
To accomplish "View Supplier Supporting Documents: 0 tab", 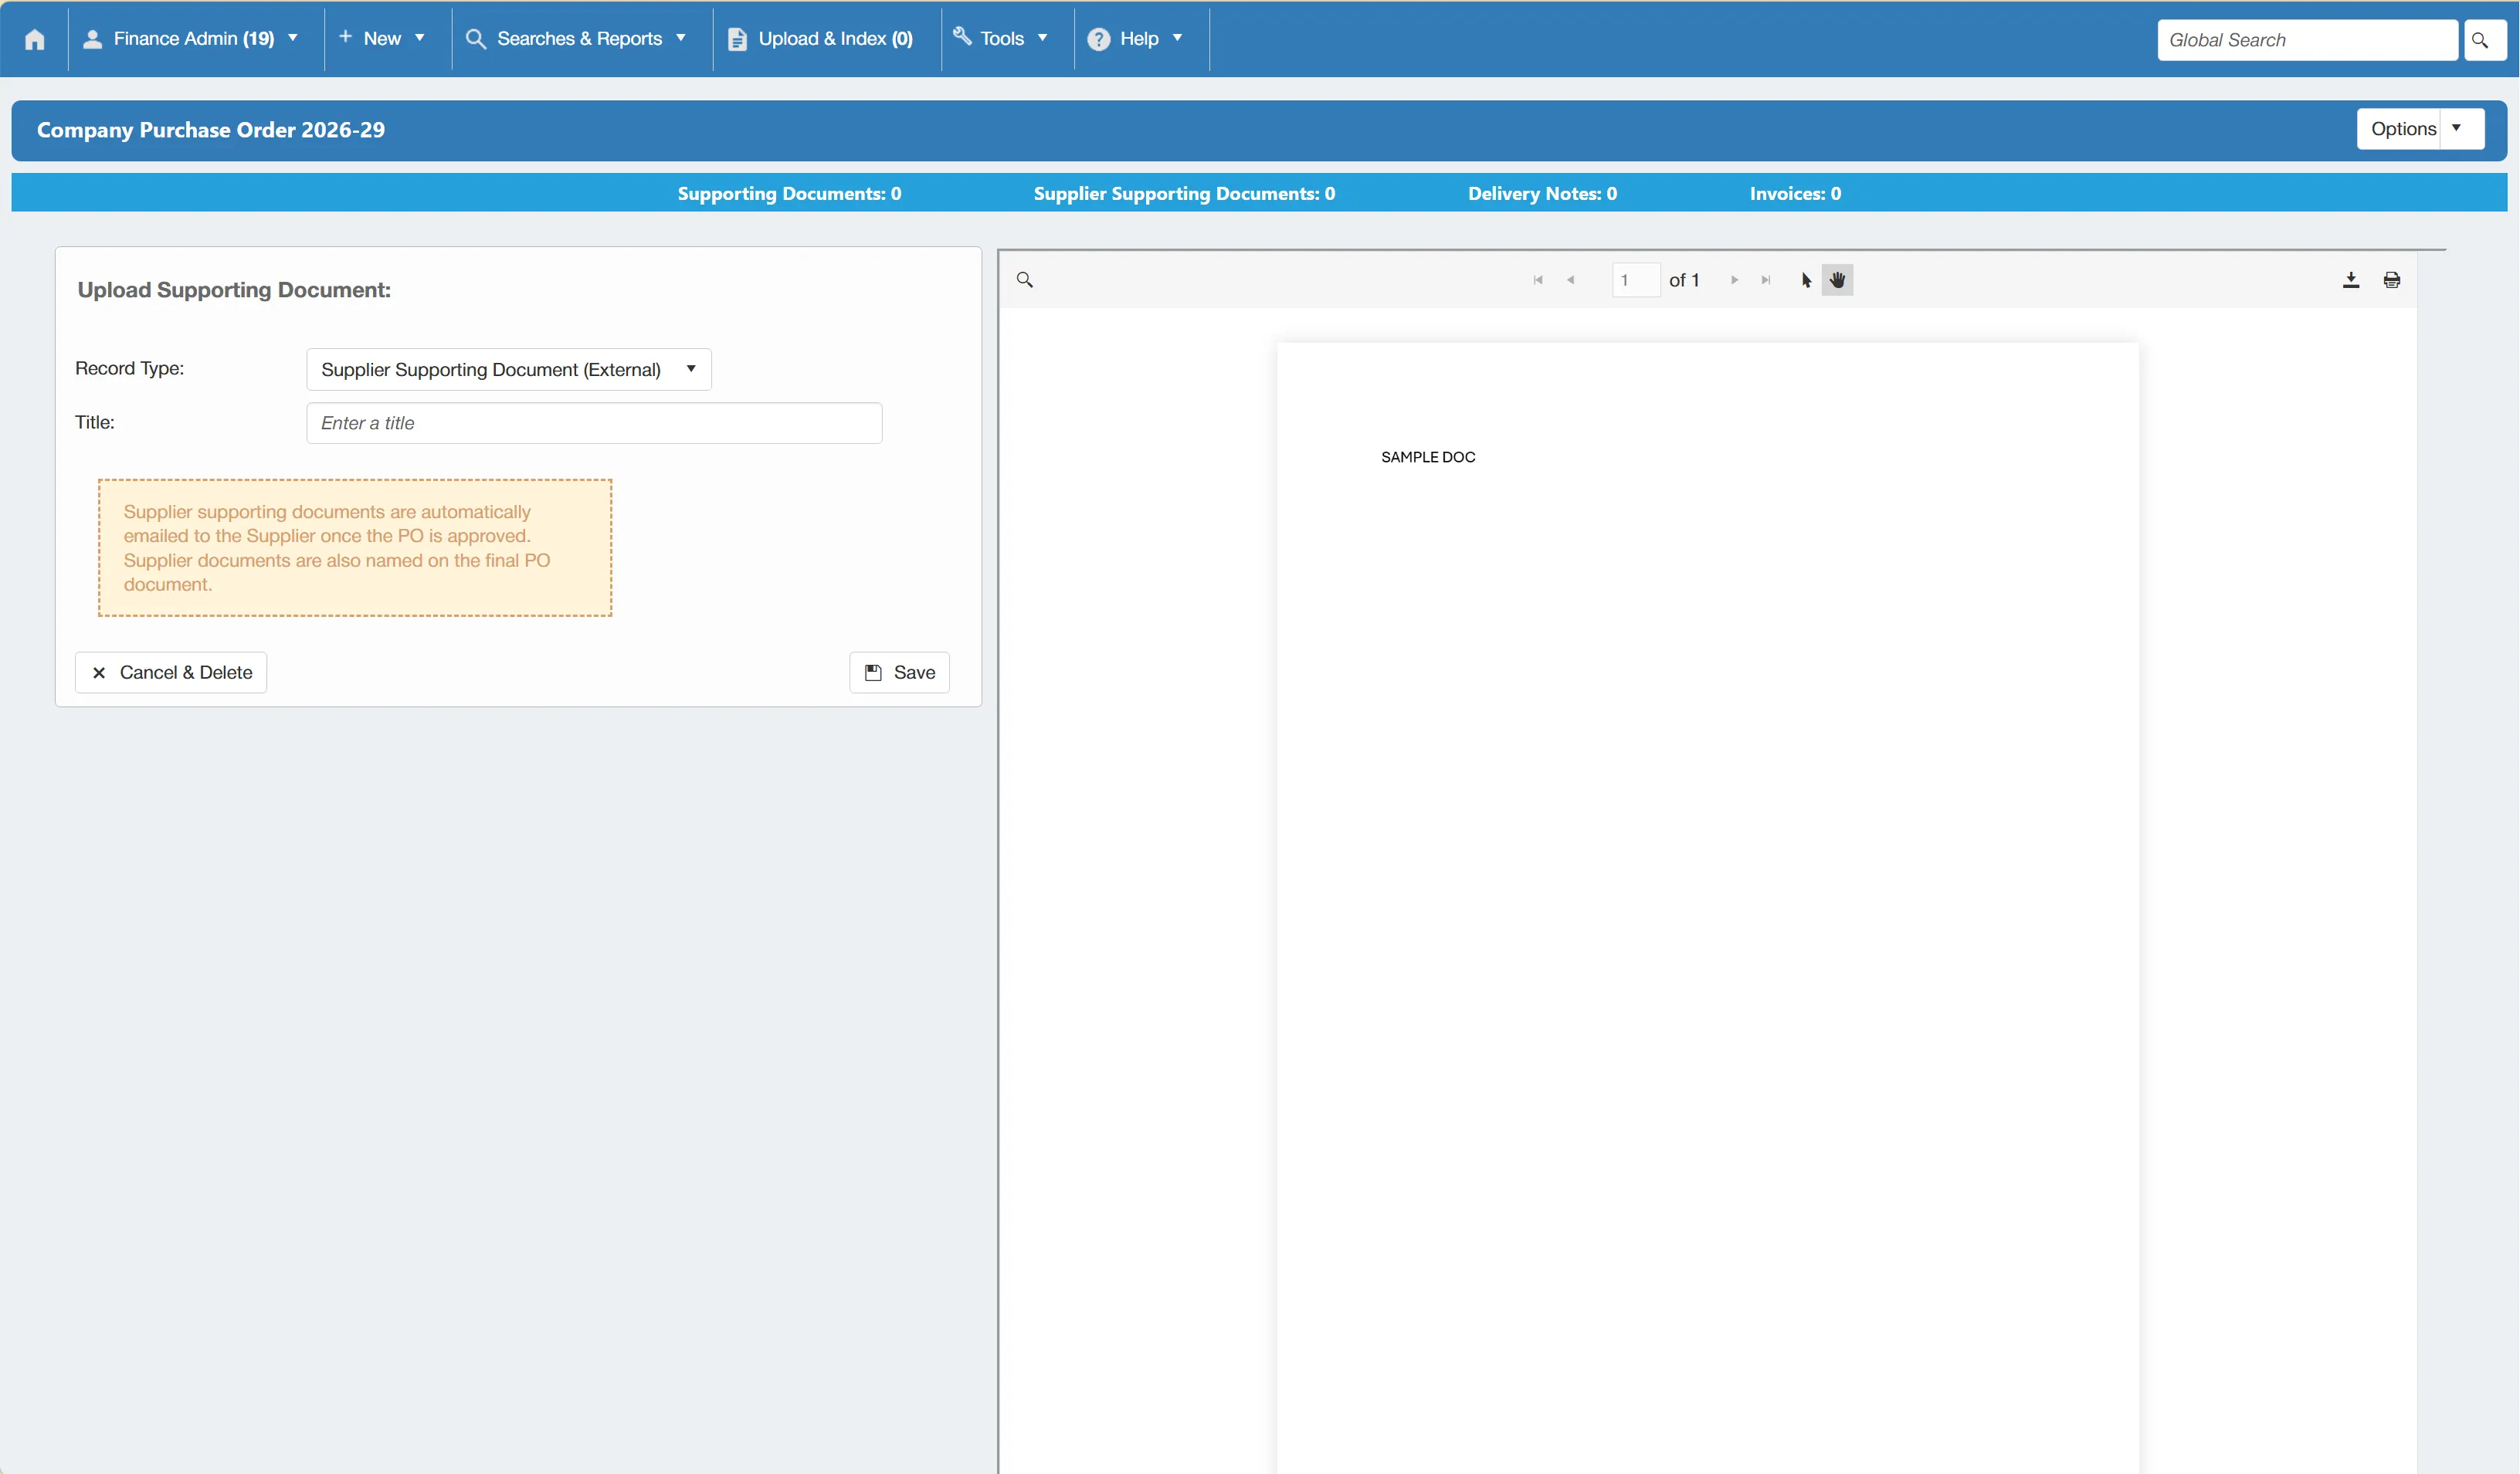I will click(x=1184, y=193).
